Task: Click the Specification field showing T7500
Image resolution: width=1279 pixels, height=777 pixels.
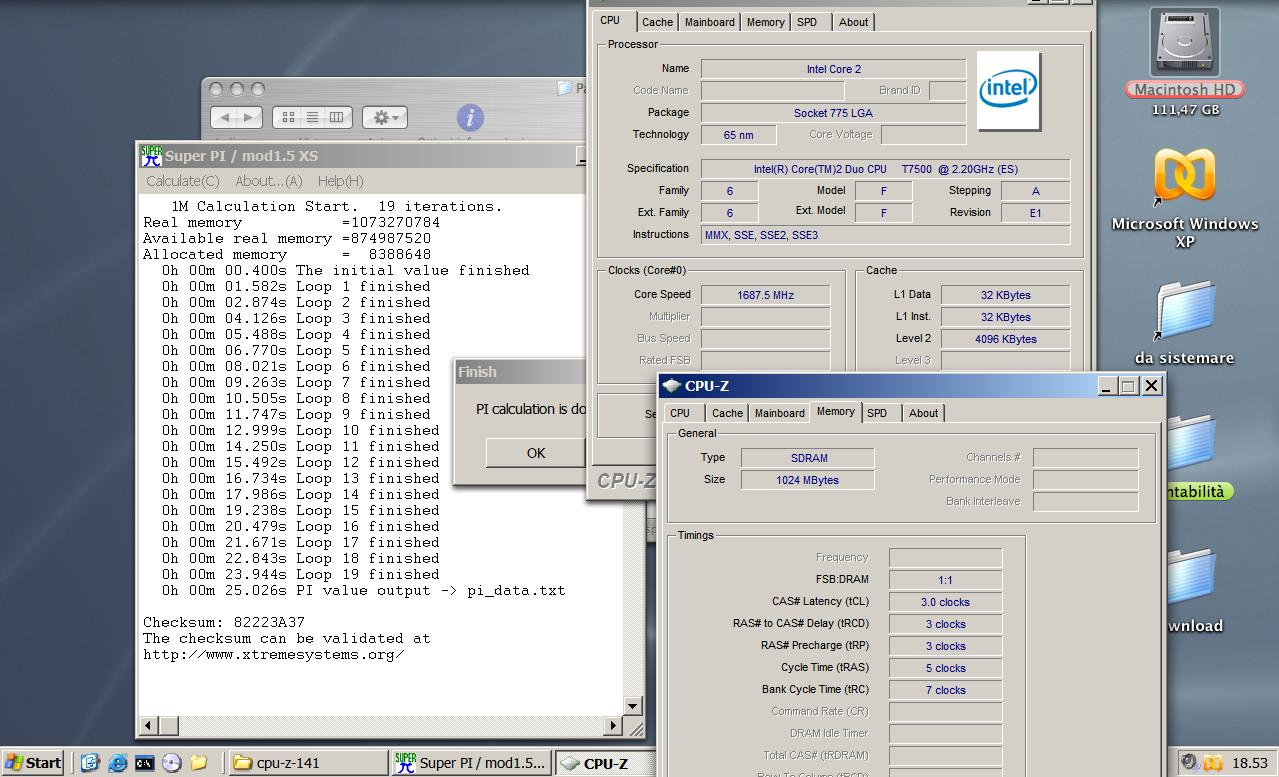Action: (885, 169)
